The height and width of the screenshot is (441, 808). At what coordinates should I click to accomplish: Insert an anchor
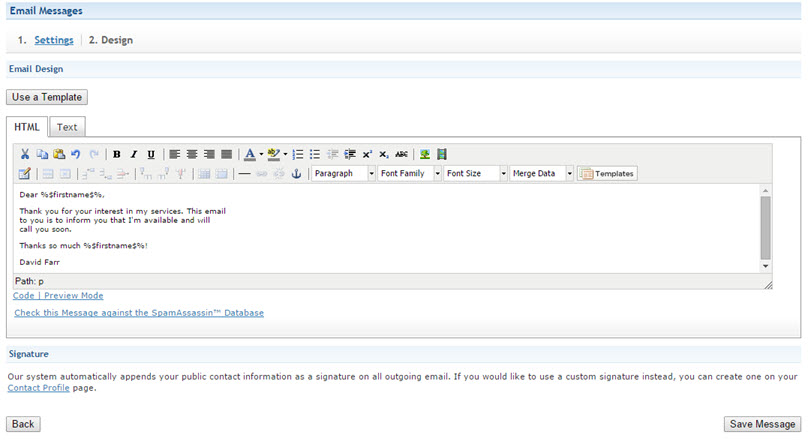tap(295, 174)
